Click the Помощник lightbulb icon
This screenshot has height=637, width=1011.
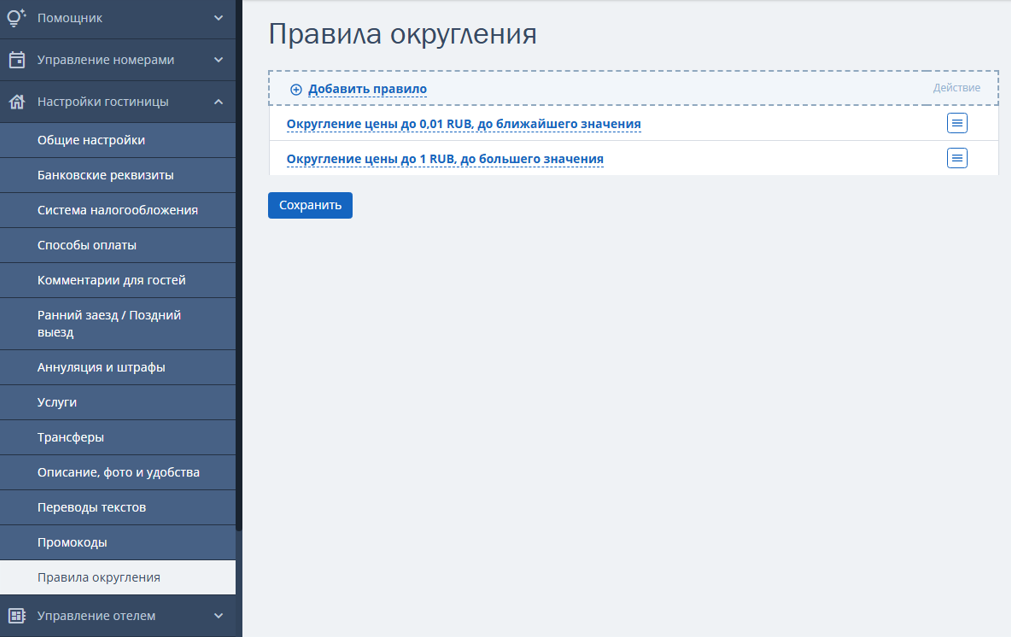[16, 17]
